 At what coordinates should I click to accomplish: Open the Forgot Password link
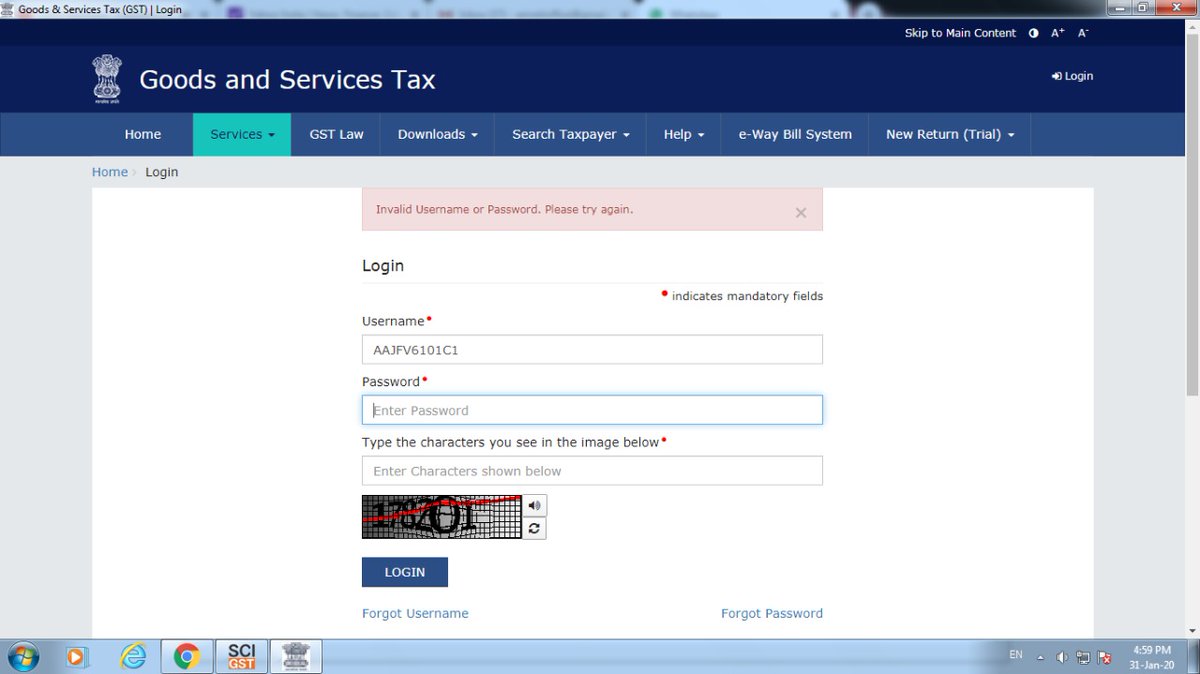[x=772, y=613]
